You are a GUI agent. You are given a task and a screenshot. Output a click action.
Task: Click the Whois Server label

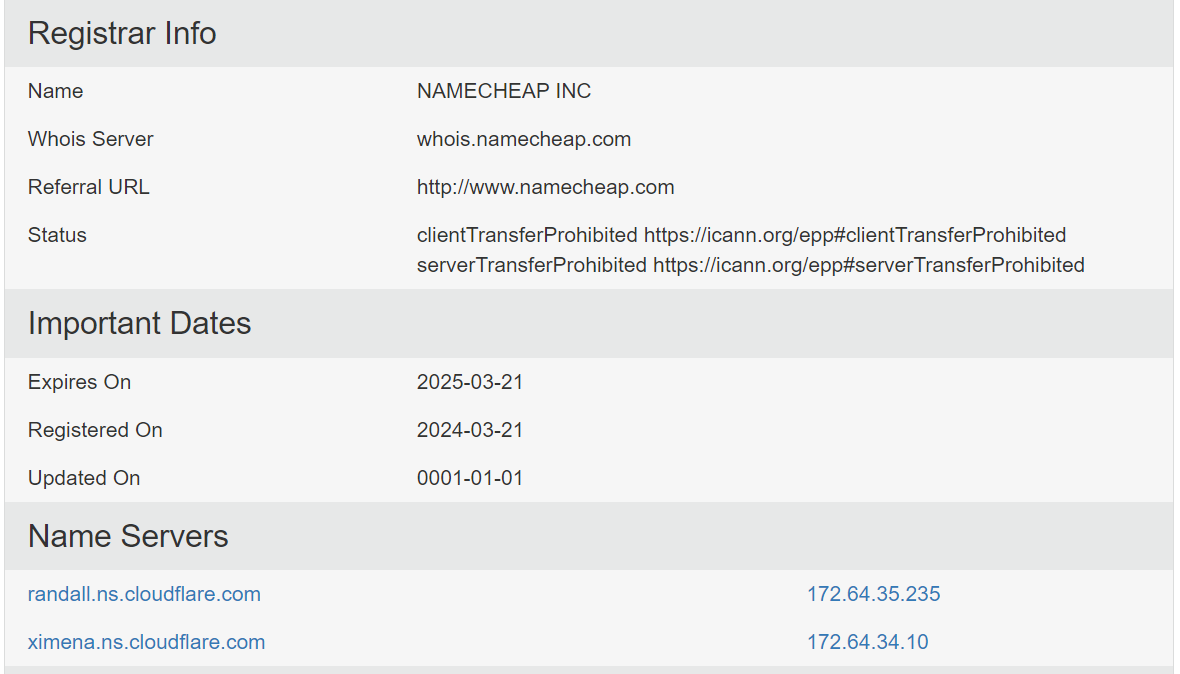90,139
